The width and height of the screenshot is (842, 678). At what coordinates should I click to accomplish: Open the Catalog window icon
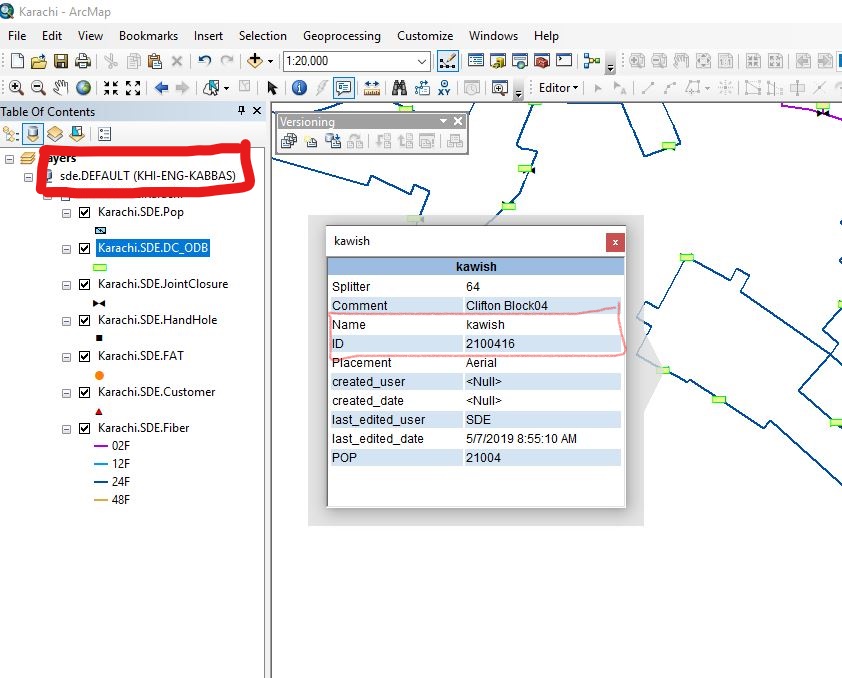point(498,61)
